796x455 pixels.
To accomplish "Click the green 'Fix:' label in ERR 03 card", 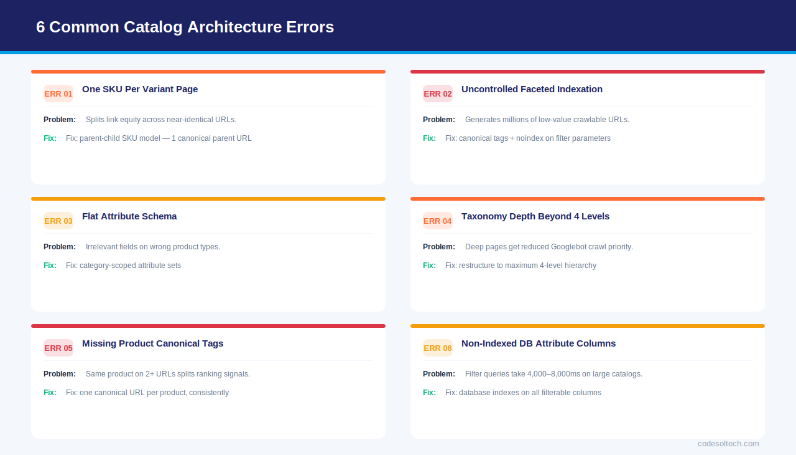I will click(50, 265).
